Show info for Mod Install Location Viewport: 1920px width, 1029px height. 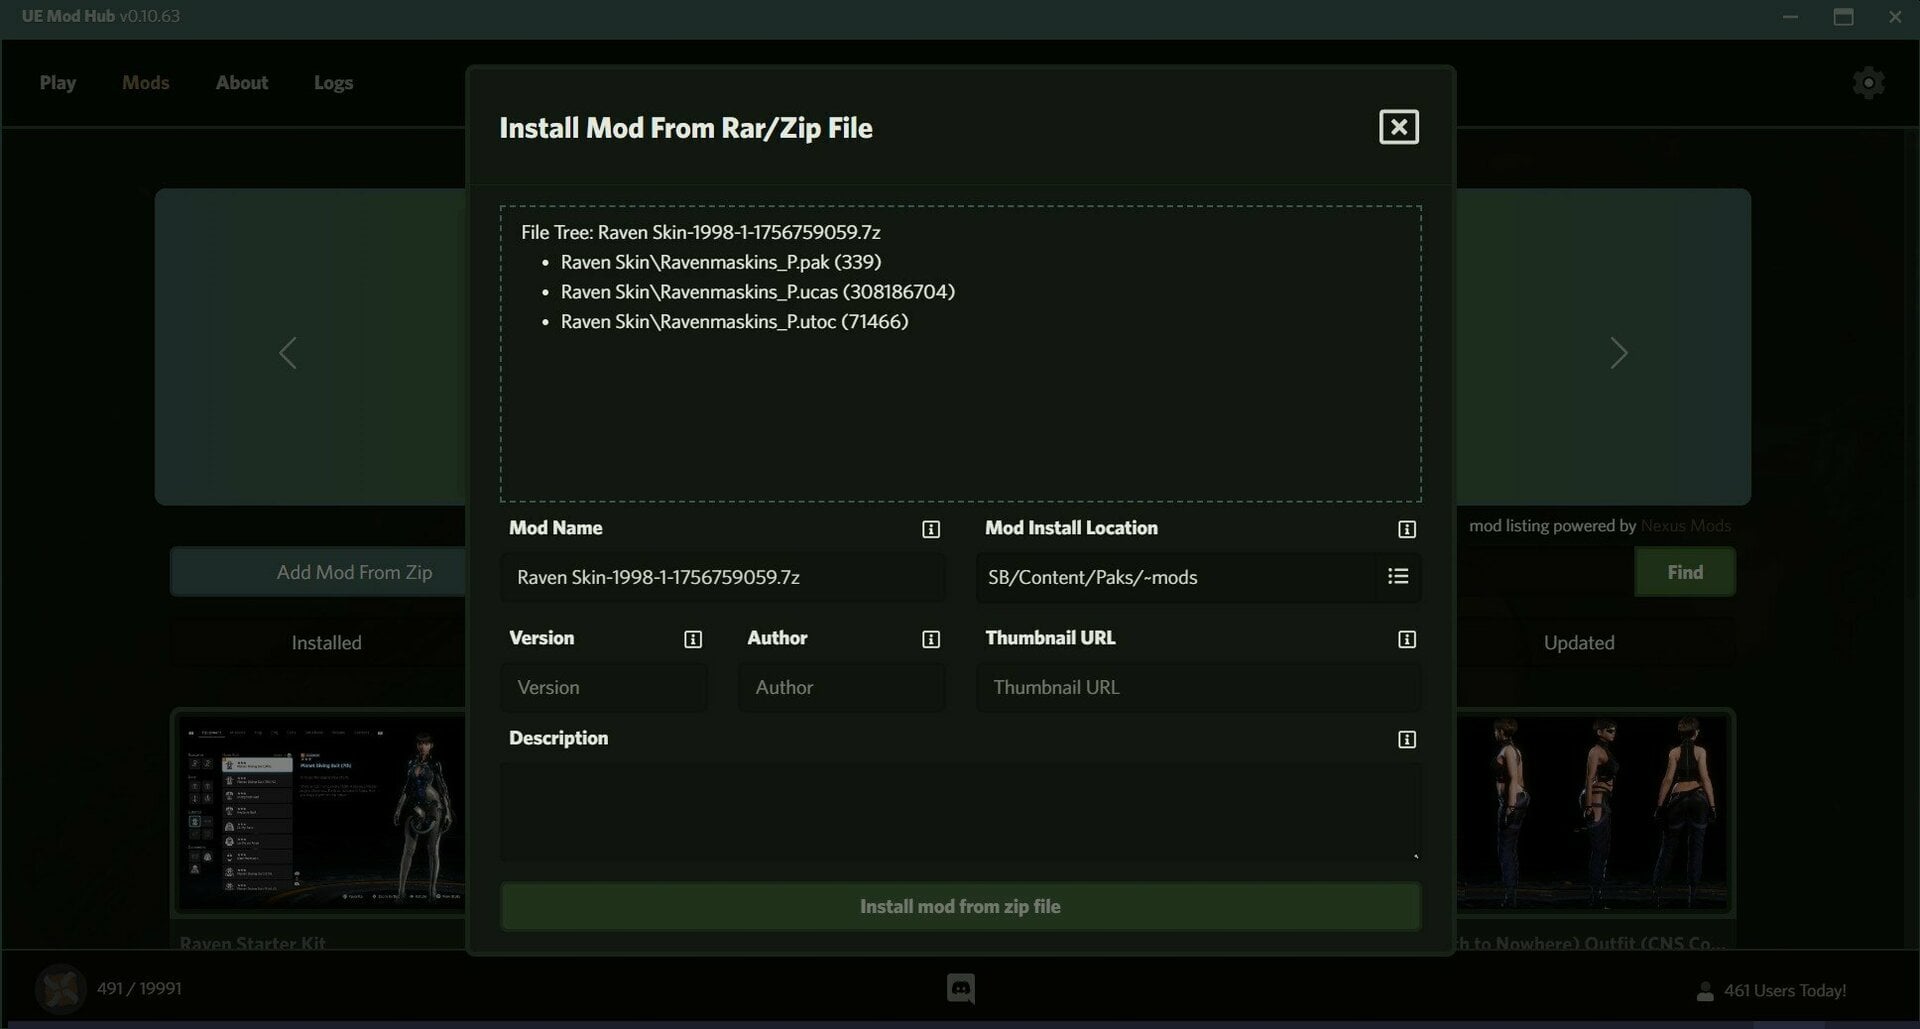1407,529
